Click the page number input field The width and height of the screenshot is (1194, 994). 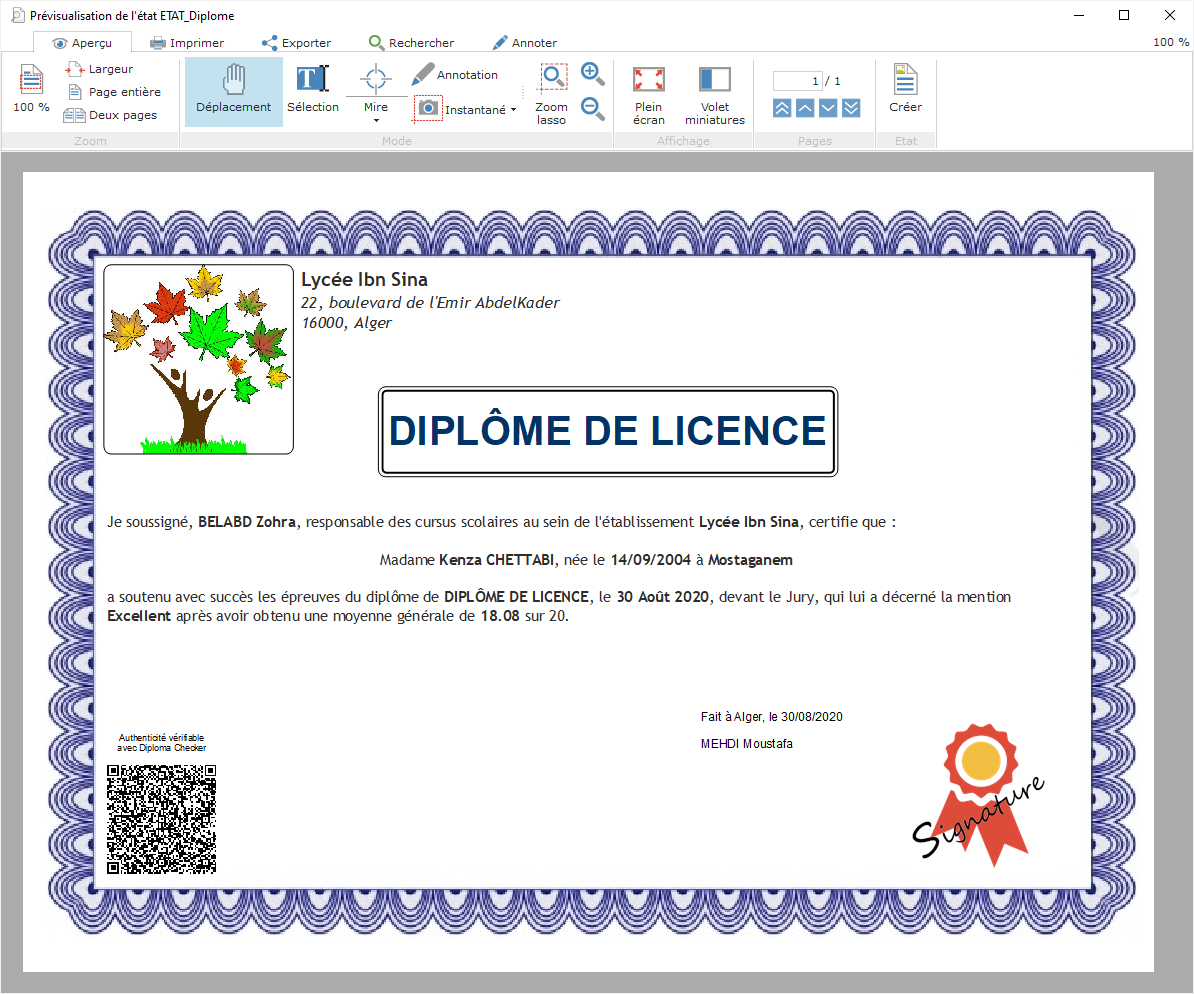(x=797, y=81)
